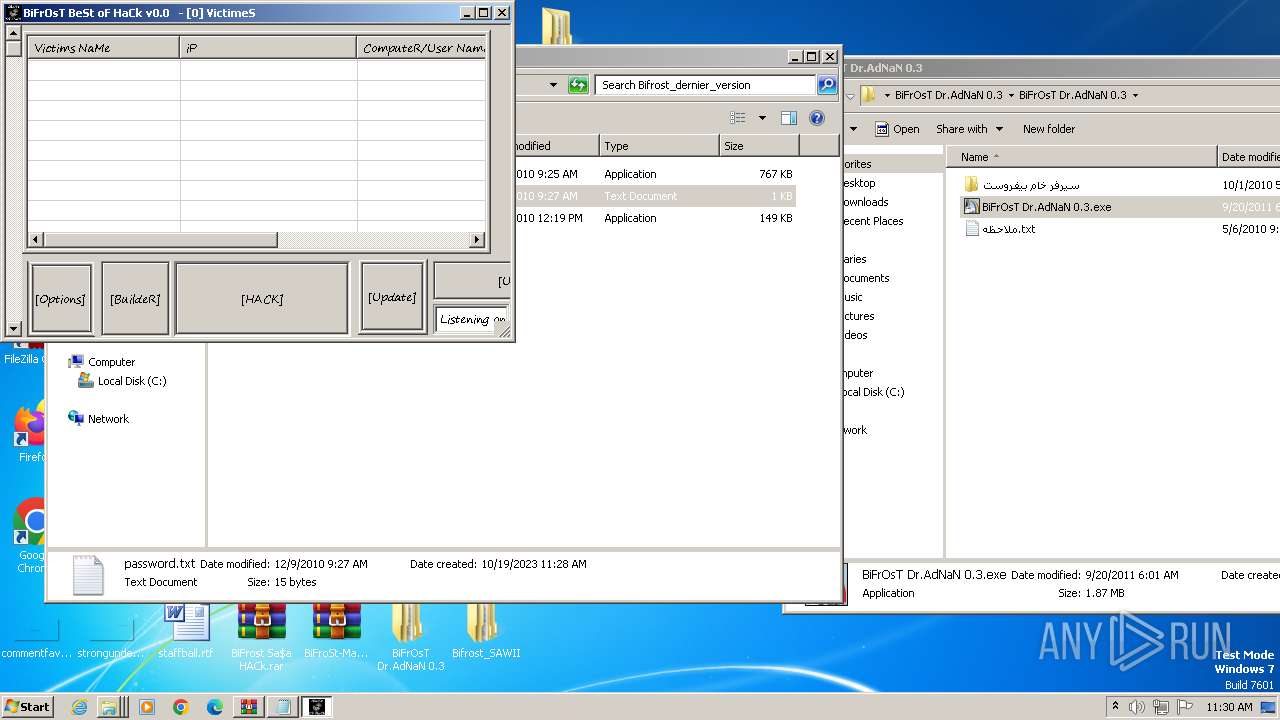1280x720 pixels.
Task: Click the volume speaker tray icon
Action: tap(1137, 706)
